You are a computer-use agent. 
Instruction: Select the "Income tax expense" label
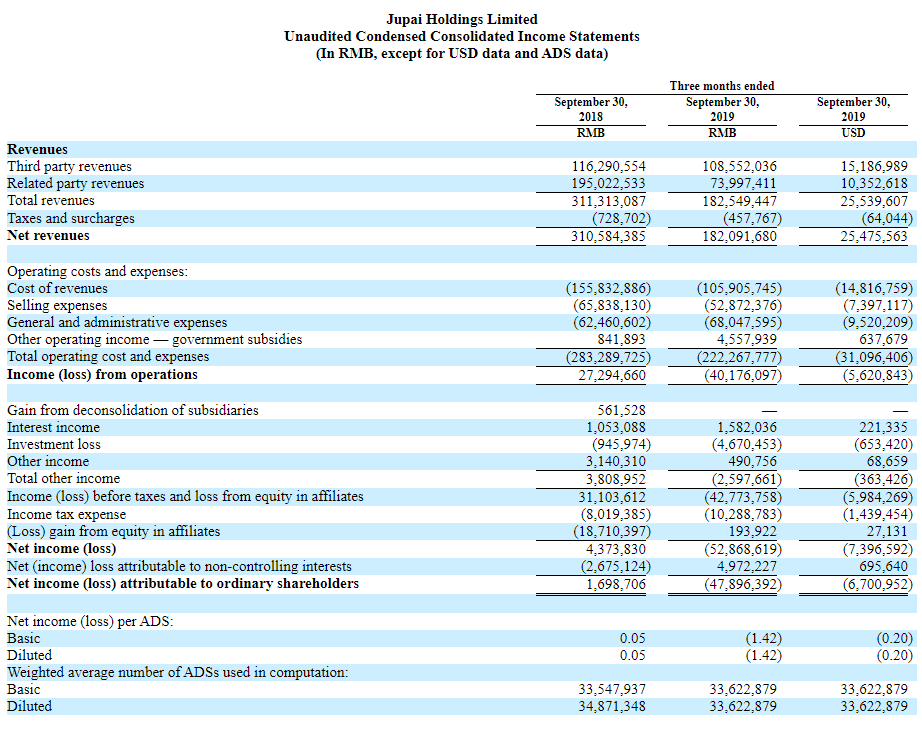click(x=66, y=515)
